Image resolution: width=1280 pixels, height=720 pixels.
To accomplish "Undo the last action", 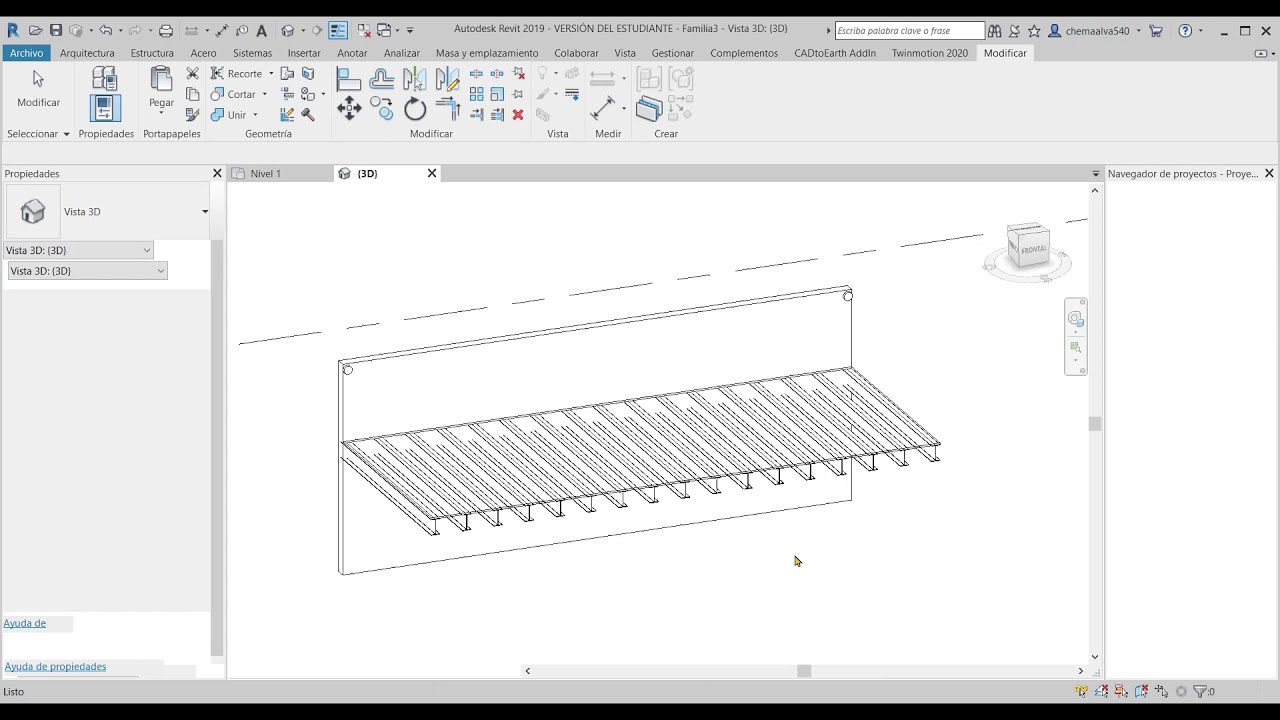I will click(105, 31).
